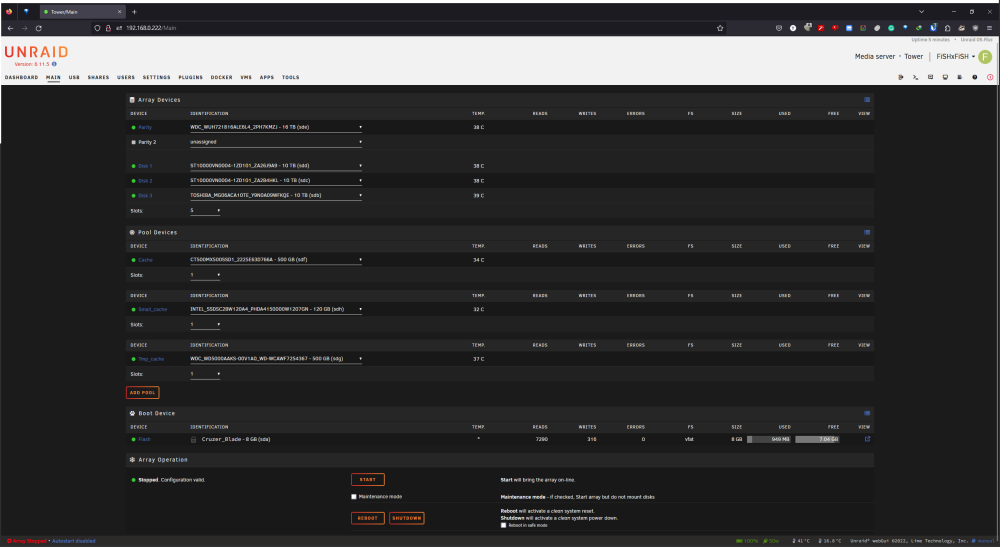Open the Tmp_cache WDC device dropdown
1000x547 pixels.
[x=276, y=358]
